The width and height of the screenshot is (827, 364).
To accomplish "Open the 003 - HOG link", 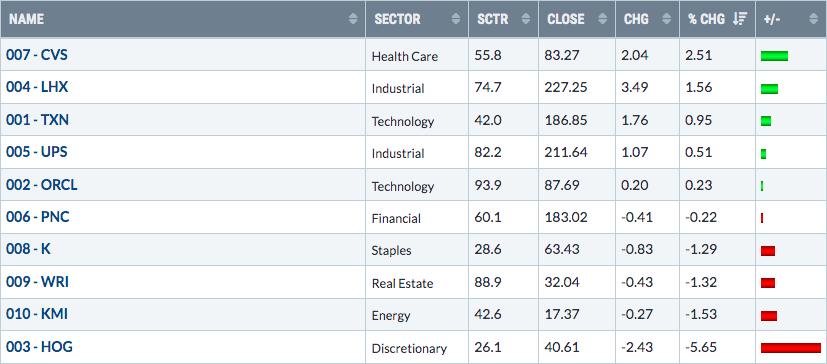I will (40, 347).
